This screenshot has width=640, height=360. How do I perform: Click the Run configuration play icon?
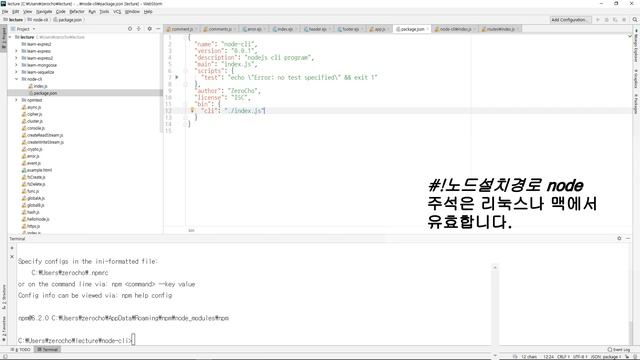[x=598, y=20]
